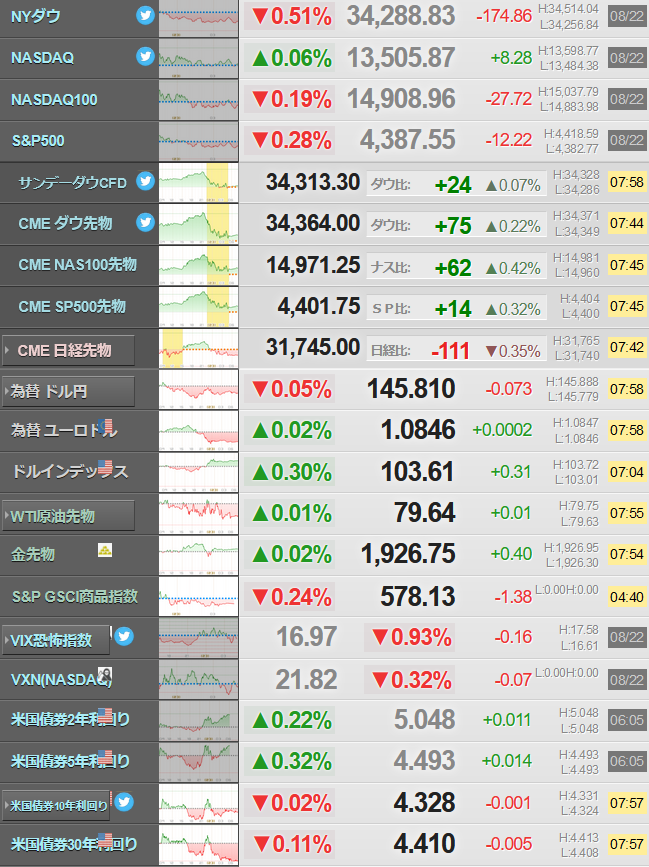Open the NASDAQ index link

(x=43, y=58)
